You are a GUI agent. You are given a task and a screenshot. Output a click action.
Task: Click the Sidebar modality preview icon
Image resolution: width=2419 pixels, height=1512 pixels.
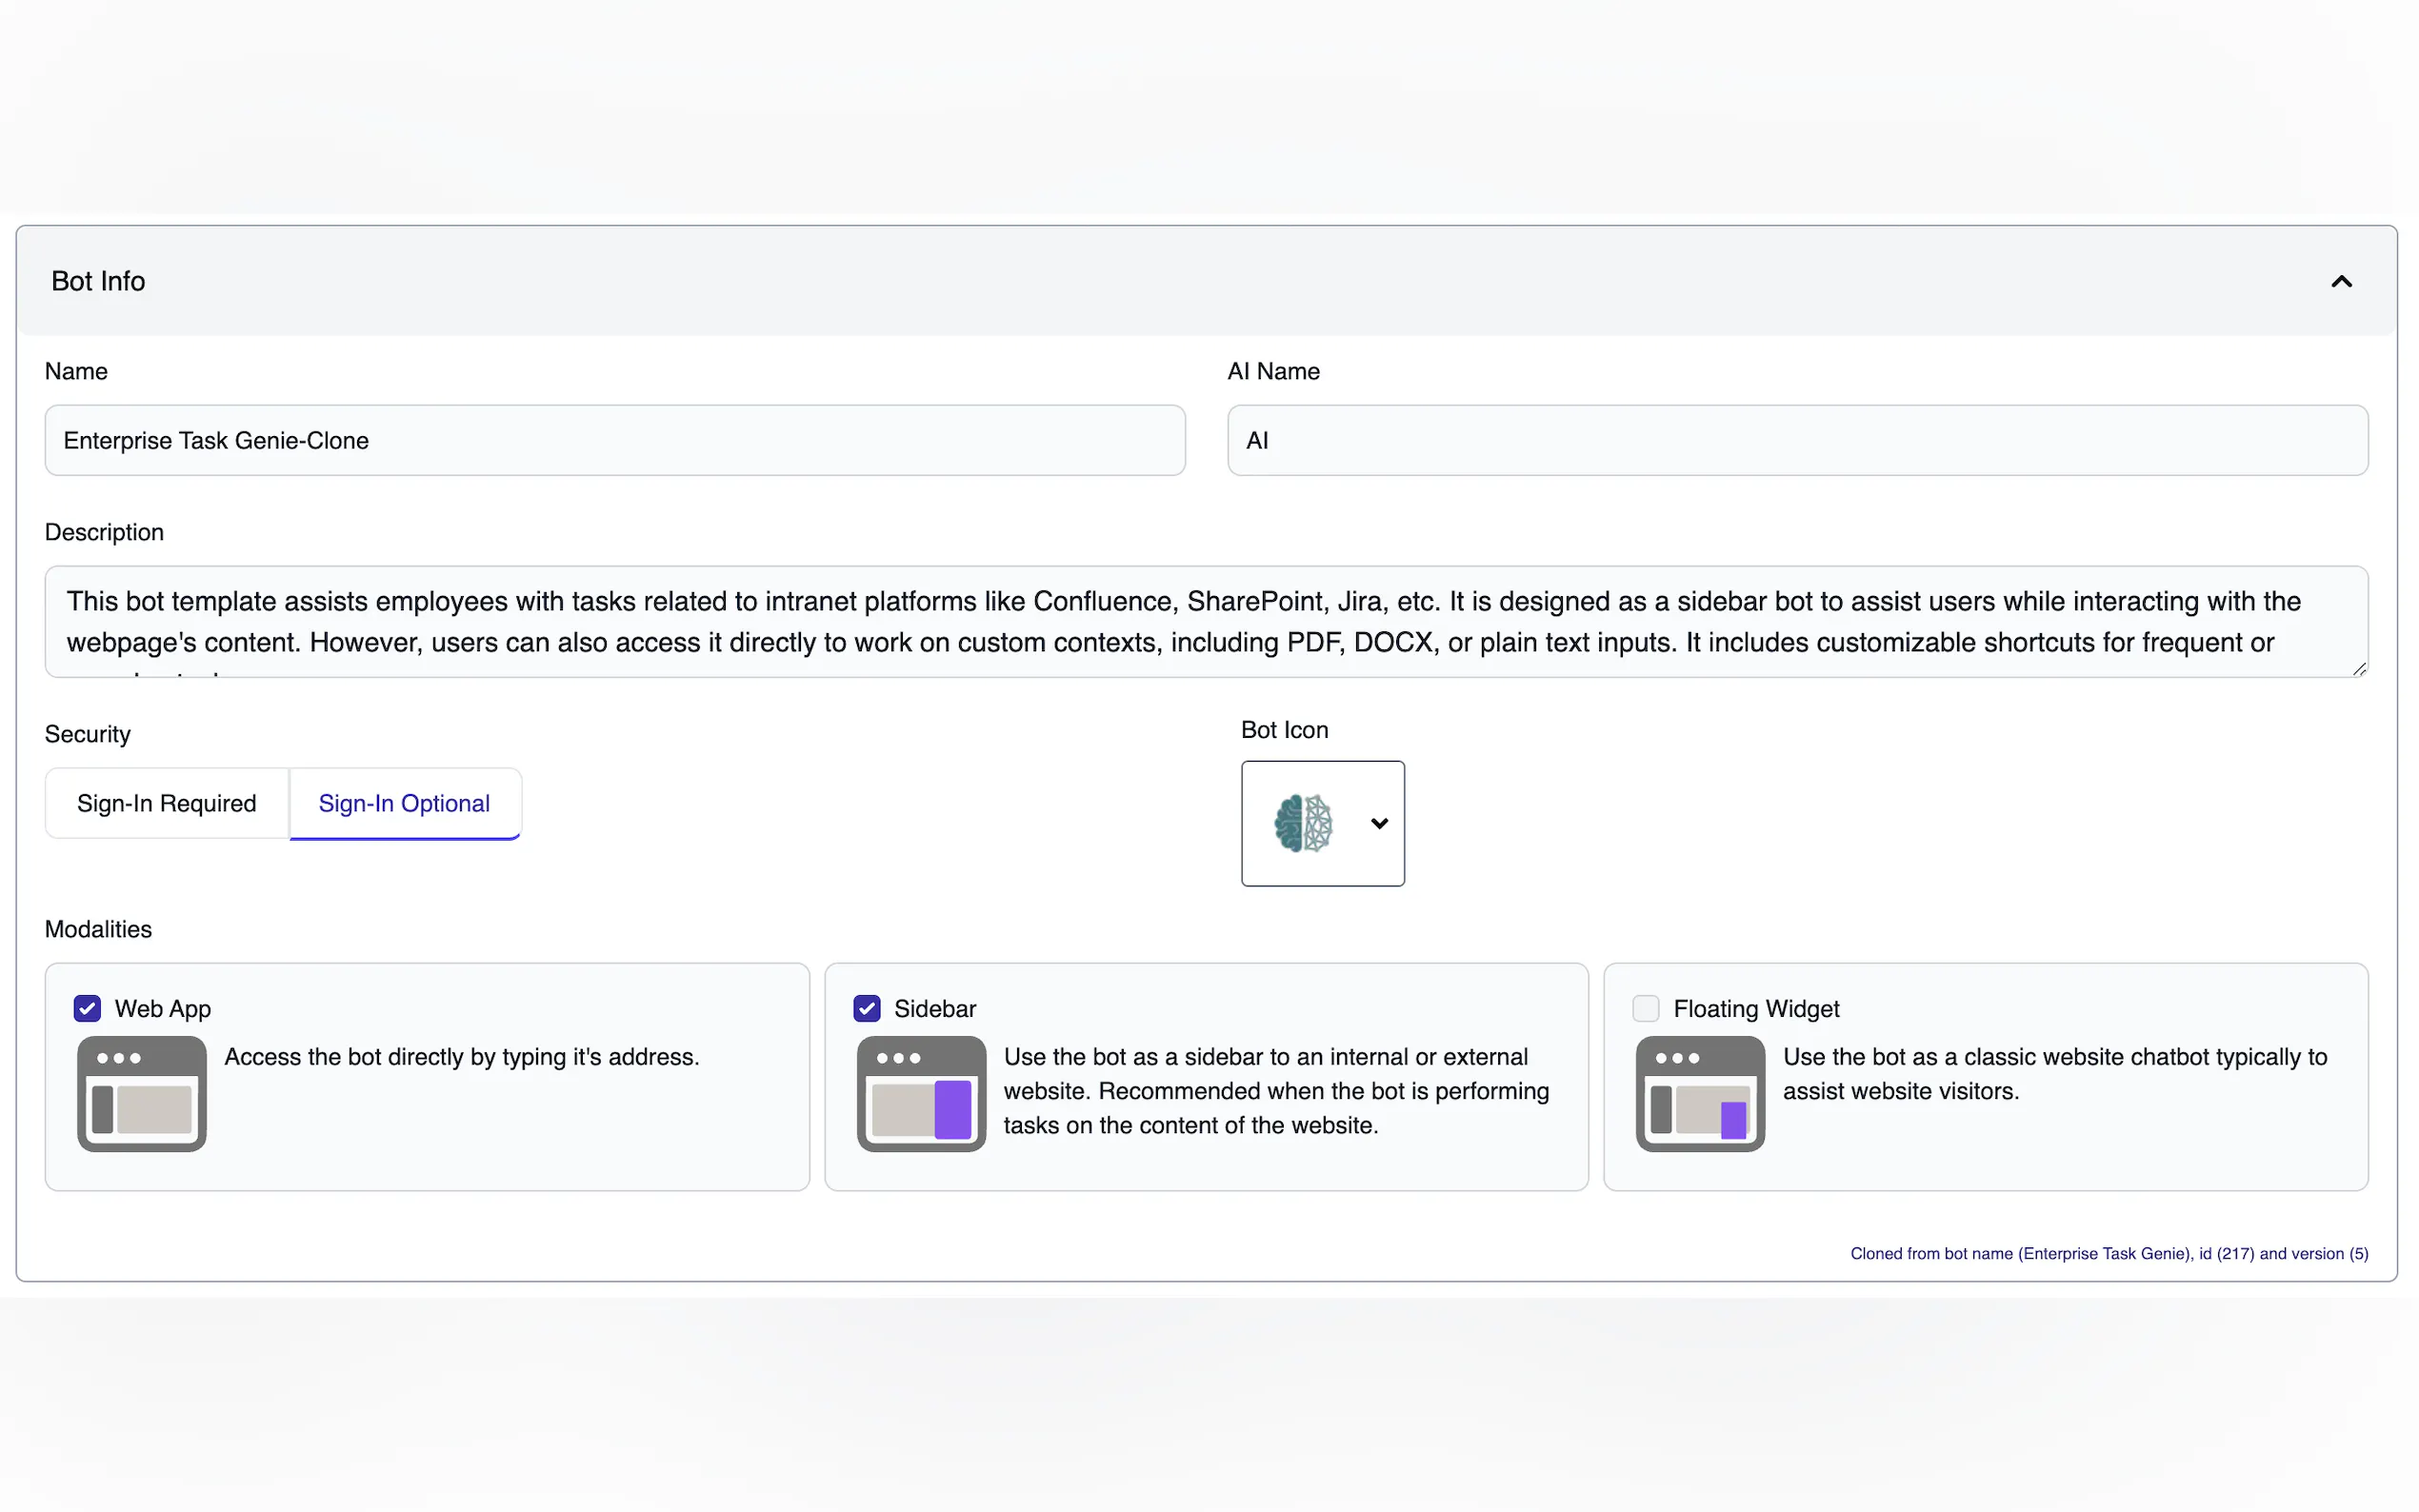tap(919, 1093)
